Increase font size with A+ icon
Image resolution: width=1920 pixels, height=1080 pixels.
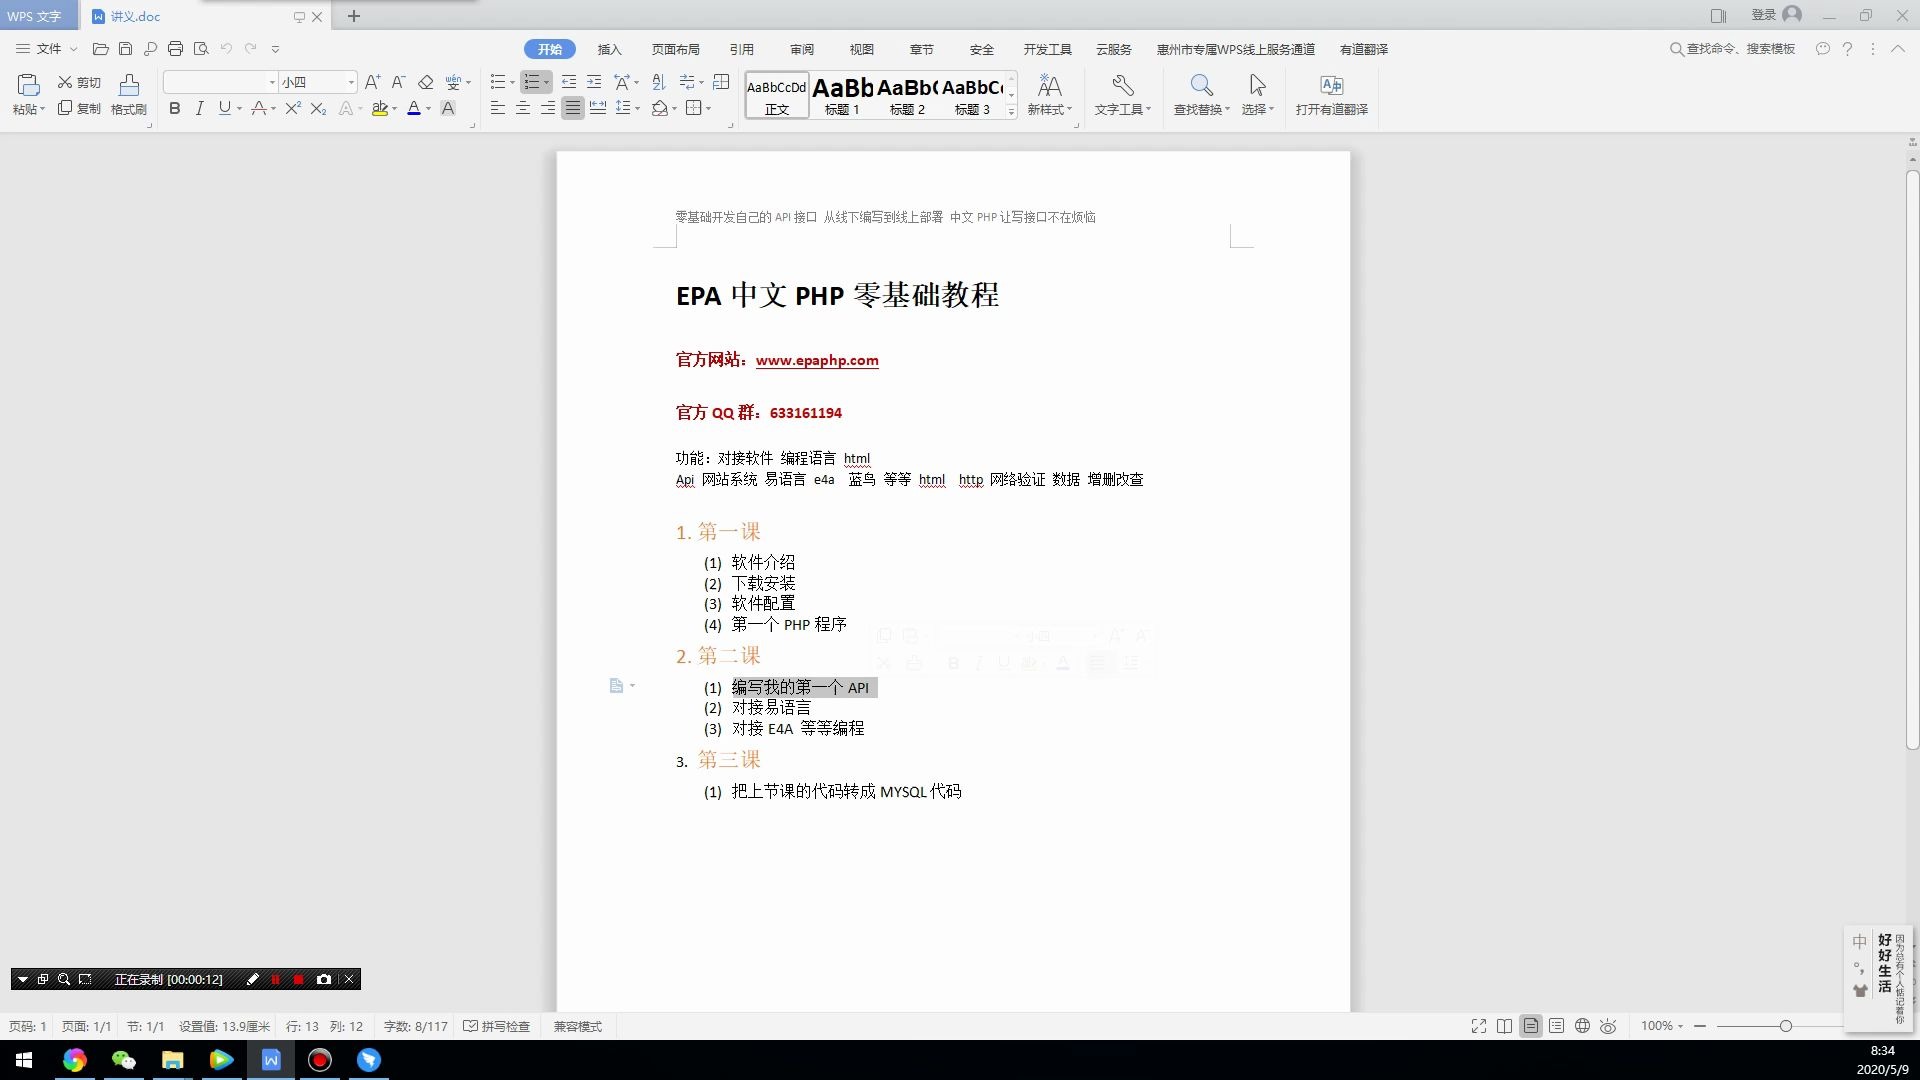(x=372, y=82)
